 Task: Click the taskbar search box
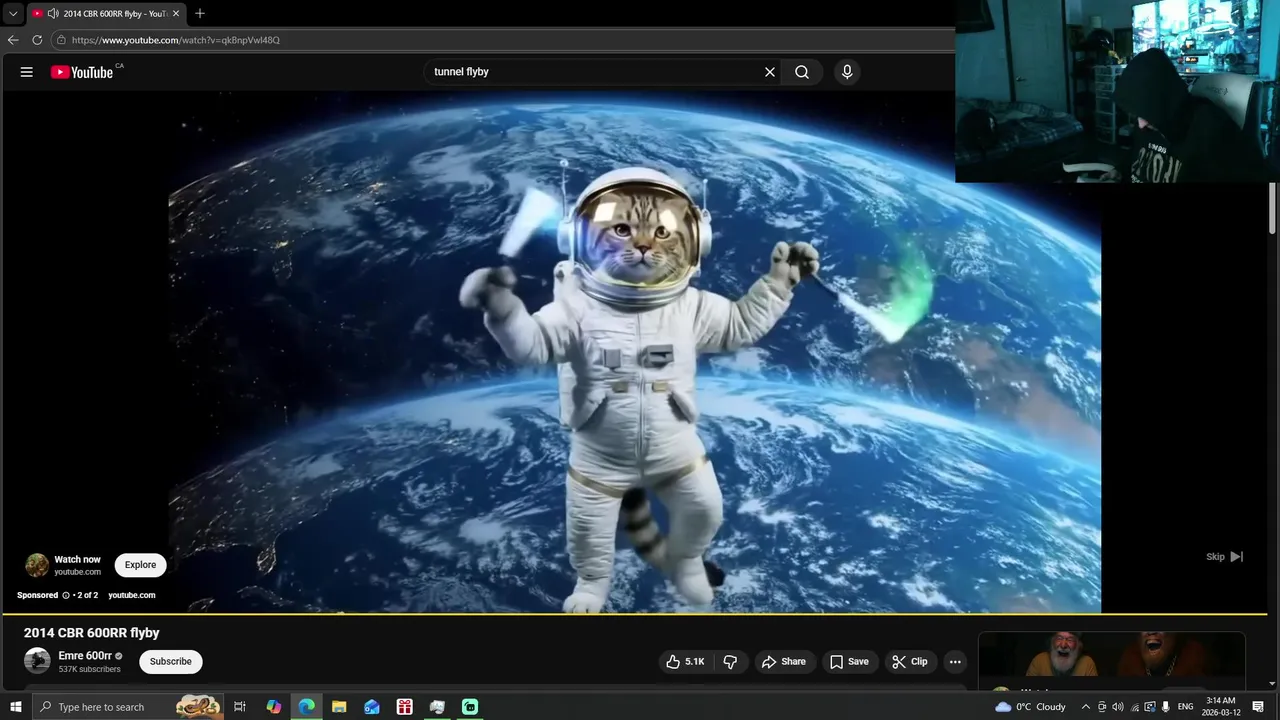(x=128, y=707)
